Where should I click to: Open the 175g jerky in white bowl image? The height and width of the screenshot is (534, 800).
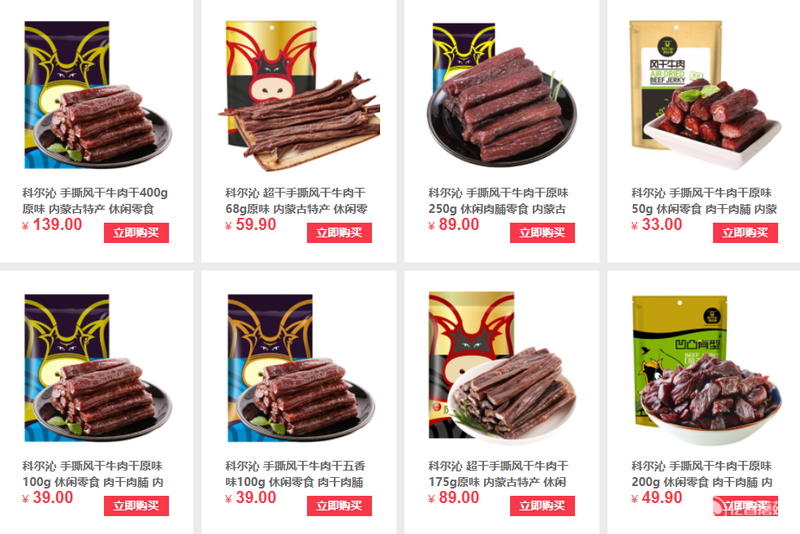502,366
